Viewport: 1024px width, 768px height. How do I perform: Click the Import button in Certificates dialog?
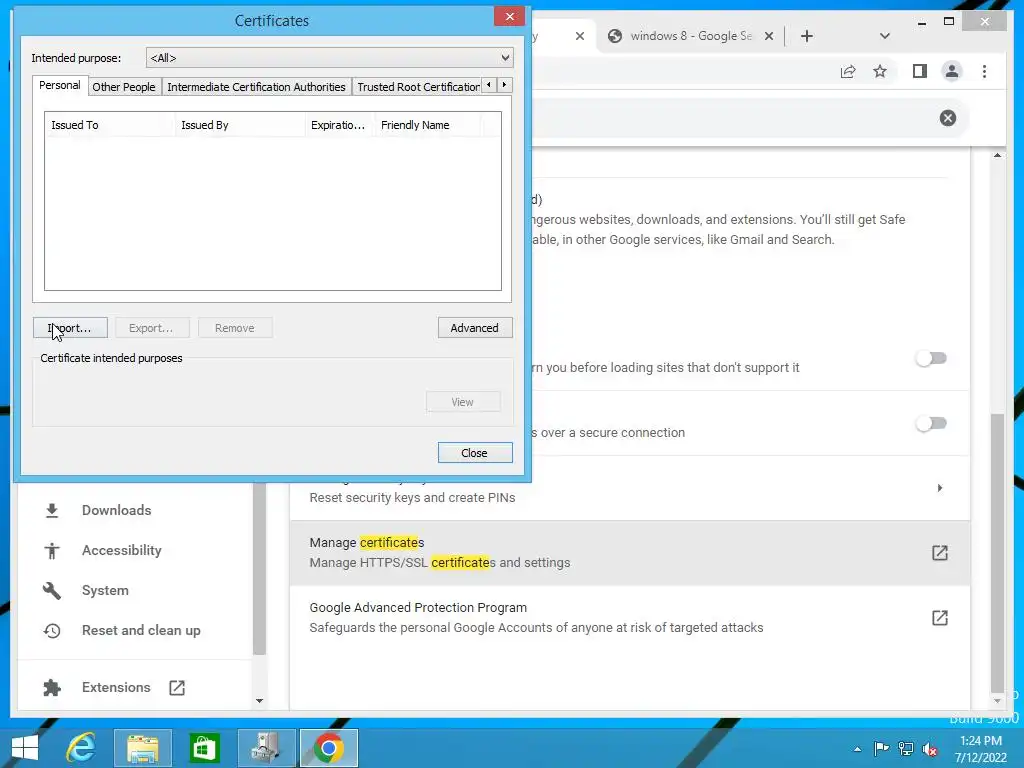click(70, 328)
